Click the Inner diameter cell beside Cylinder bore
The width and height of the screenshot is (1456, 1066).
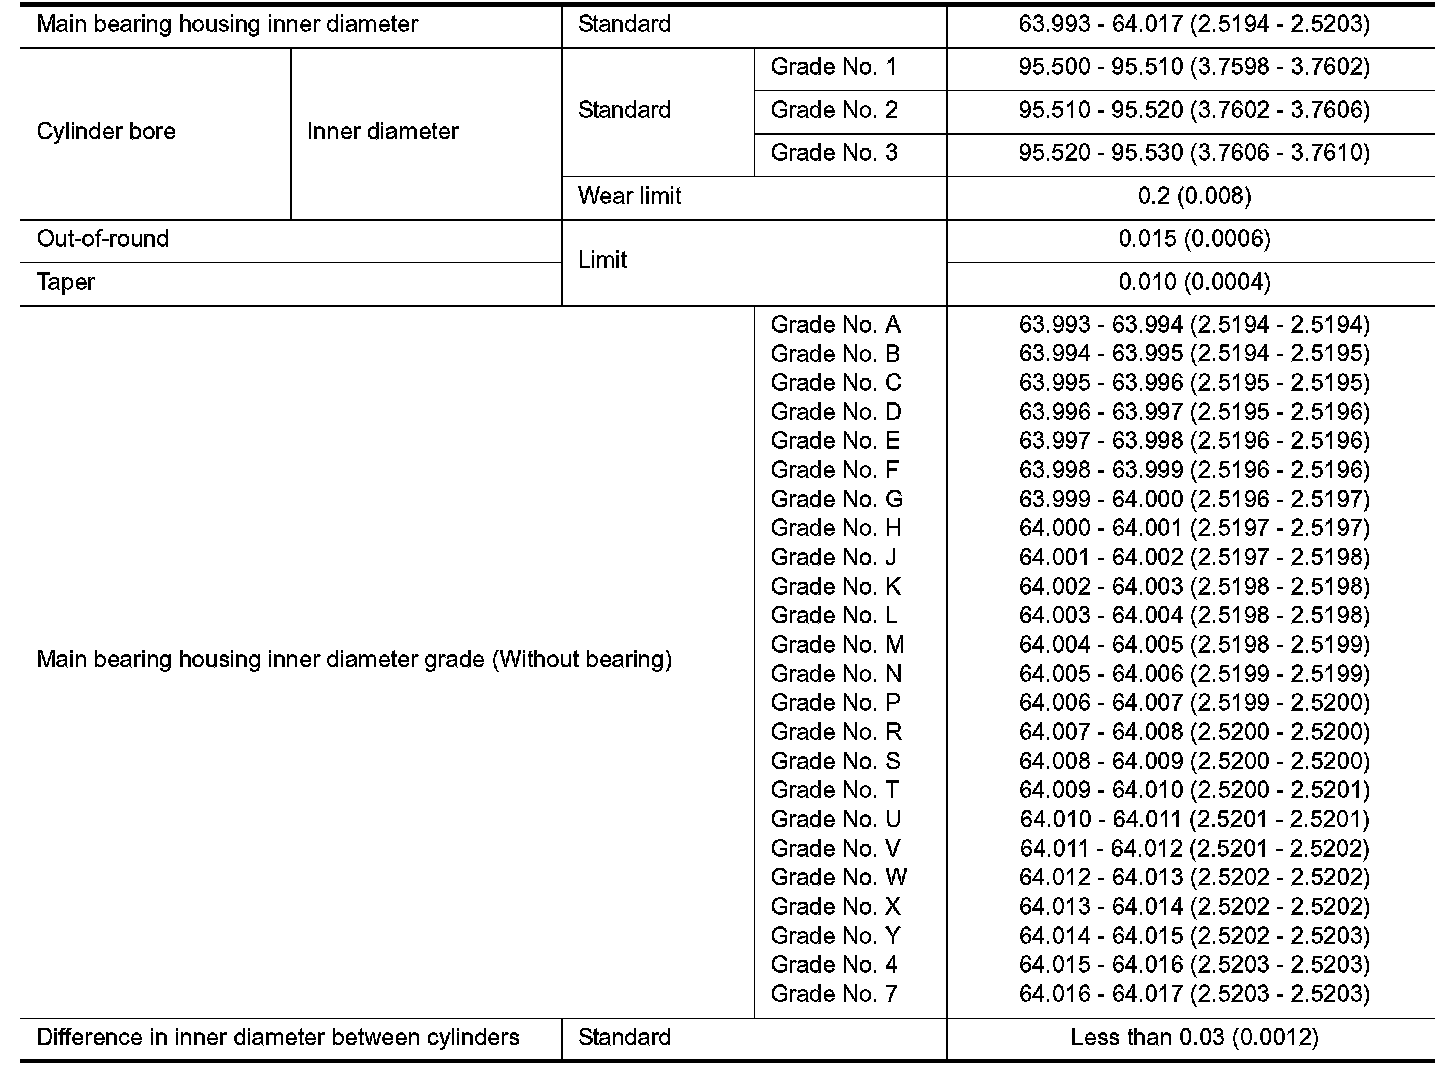pyautogui.click(x=383, y=132)
